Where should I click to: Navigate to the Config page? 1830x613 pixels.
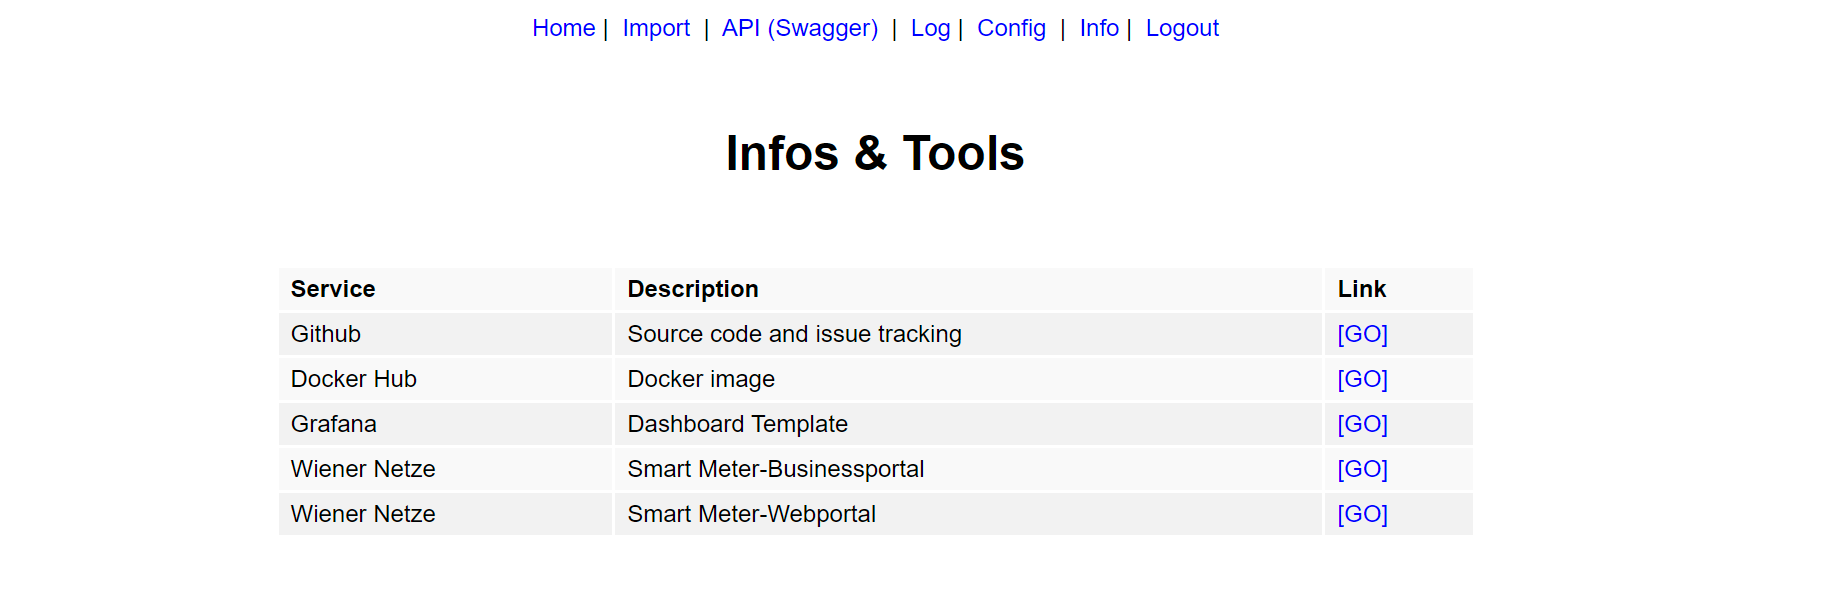[1011, 28]
